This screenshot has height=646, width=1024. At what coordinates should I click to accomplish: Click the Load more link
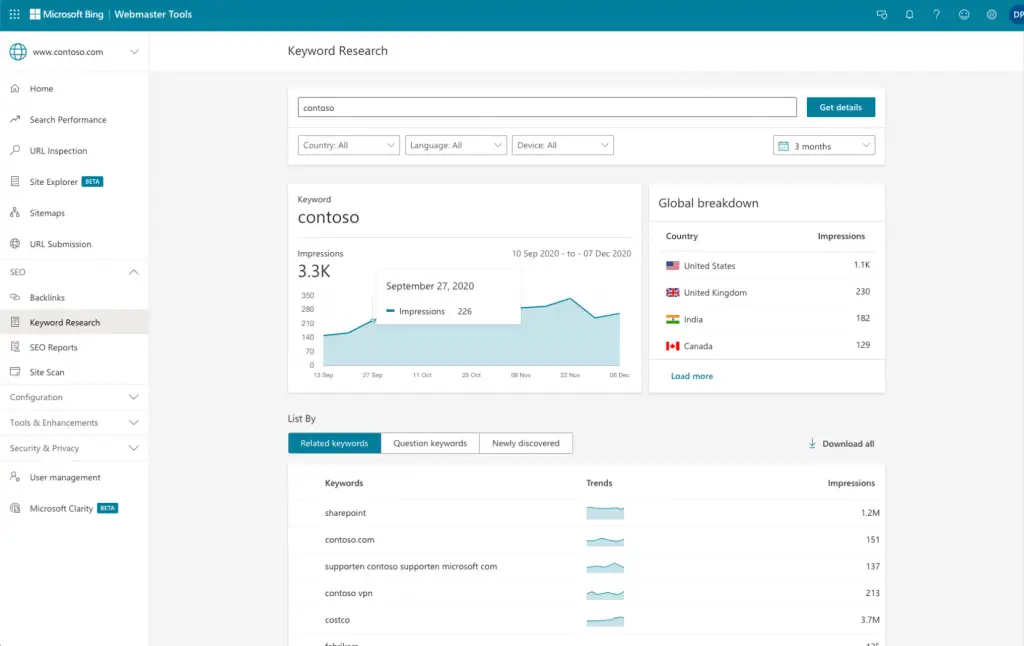coord(692,376)
